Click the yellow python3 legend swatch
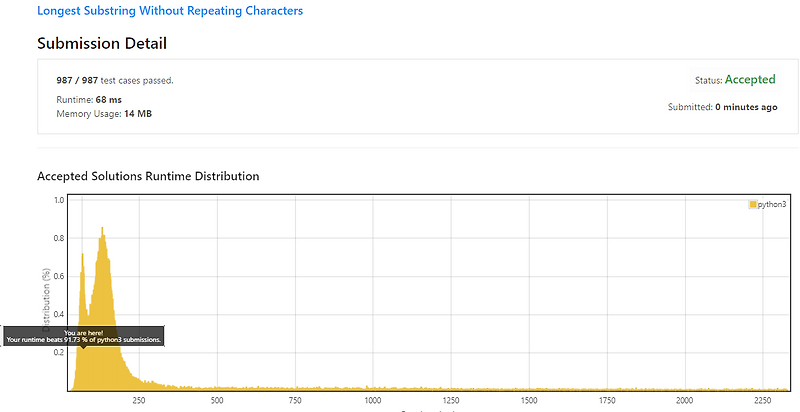Screen dimensions: 800x412 click(753, 204)
